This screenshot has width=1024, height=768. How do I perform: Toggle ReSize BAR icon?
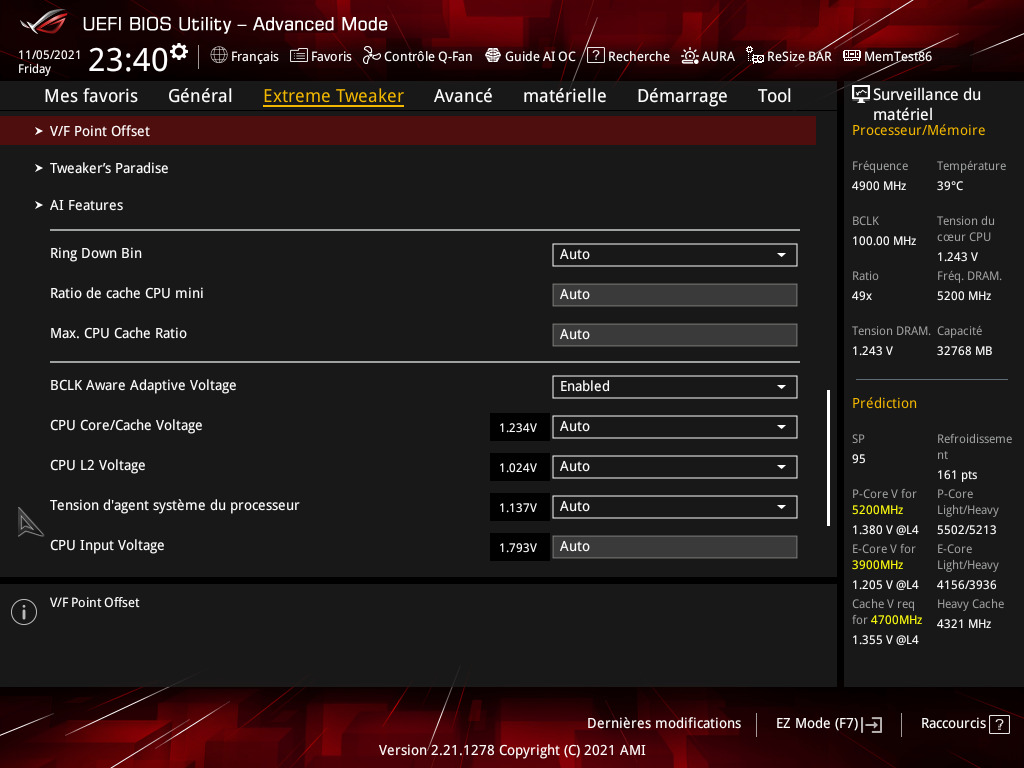pos(755,56)
